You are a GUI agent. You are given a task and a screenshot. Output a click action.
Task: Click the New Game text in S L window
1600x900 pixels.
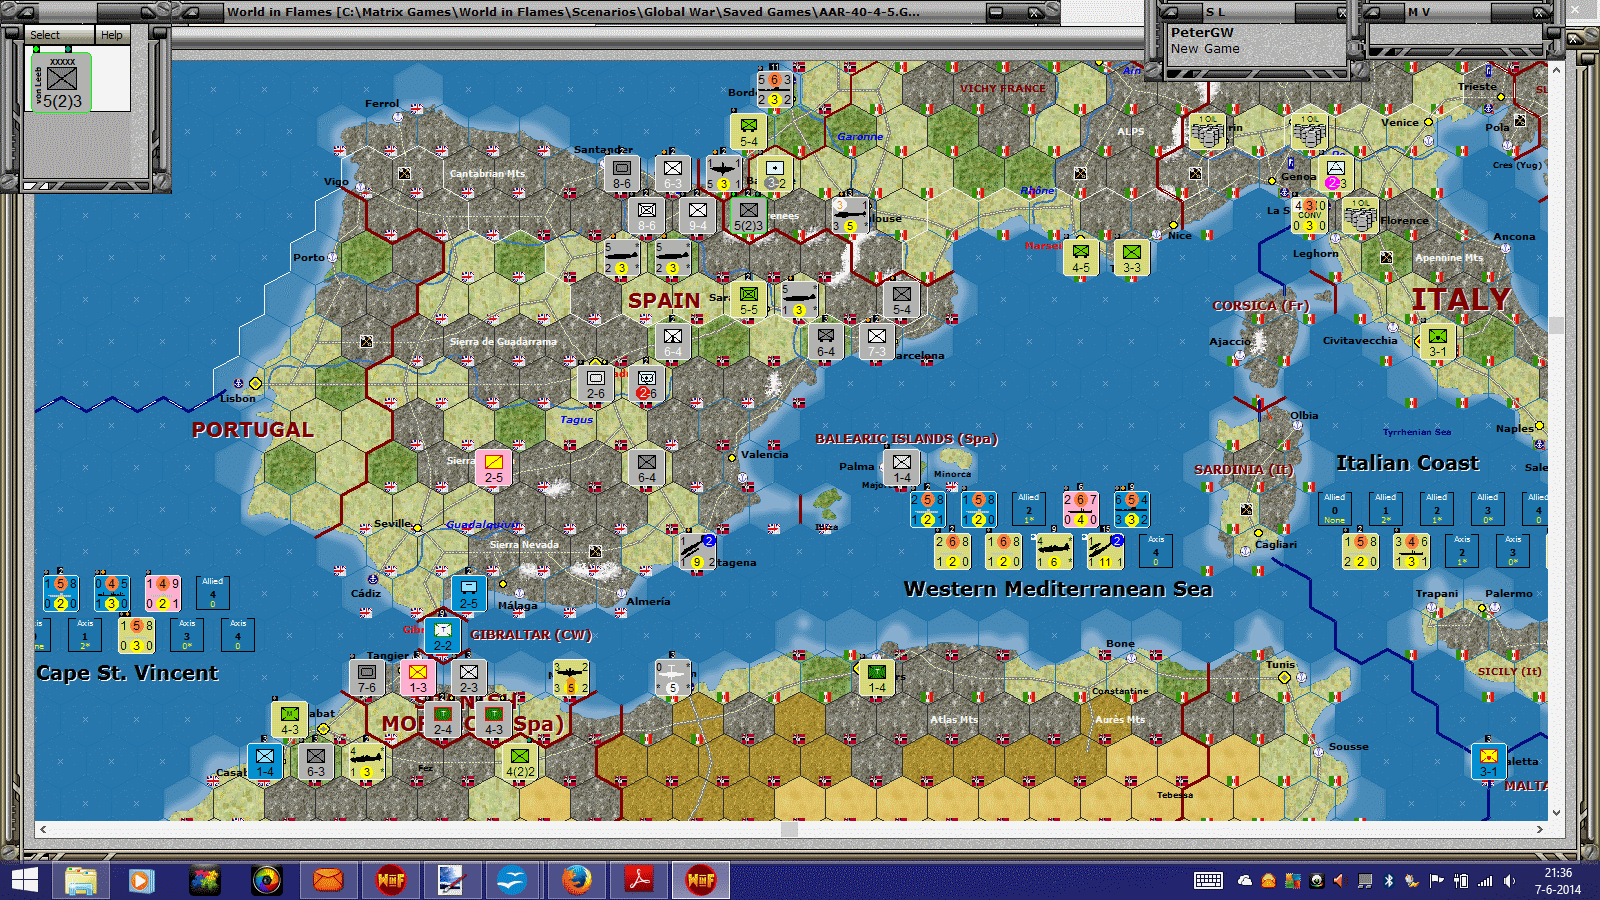coord(1205,49)
